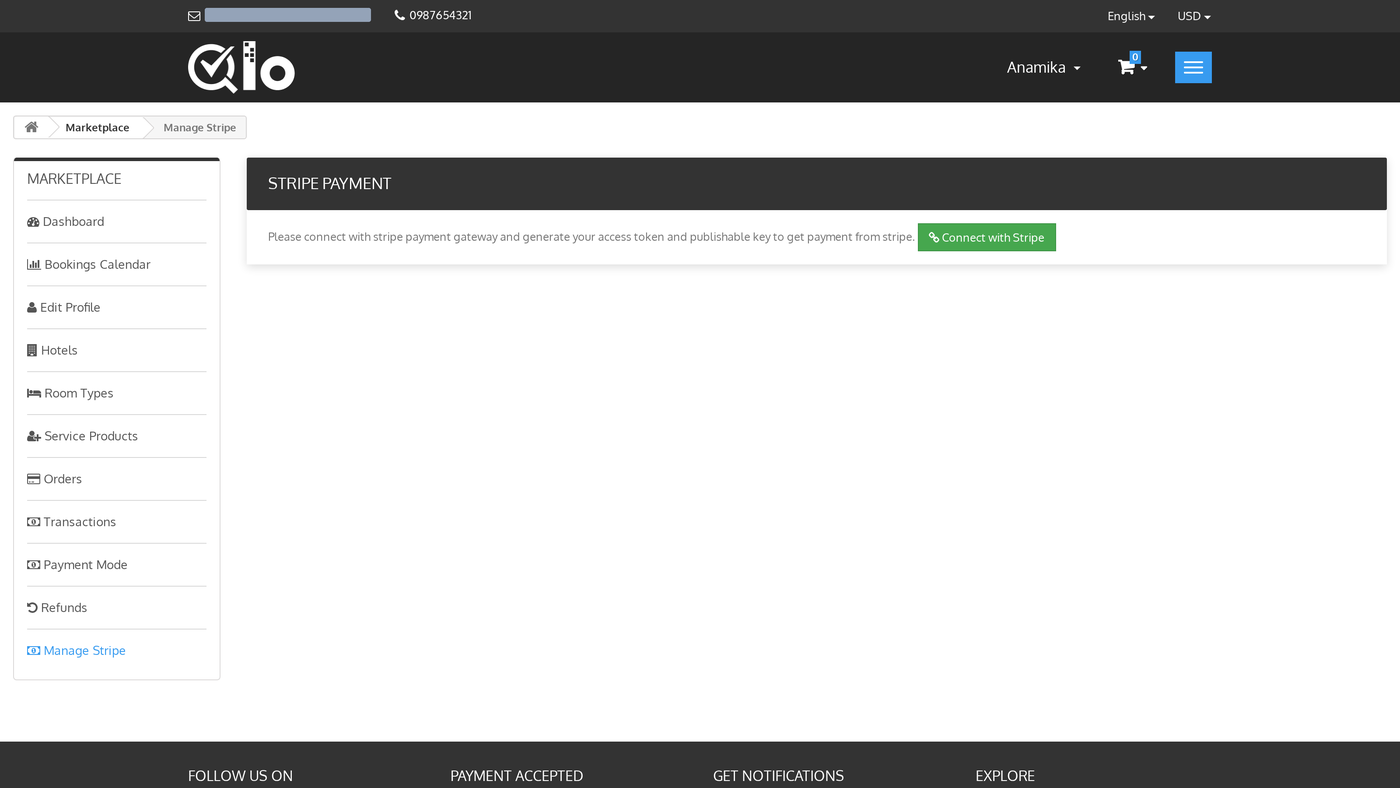
Task: View Orders in the sidebar
Action: [x=55, y=480]
